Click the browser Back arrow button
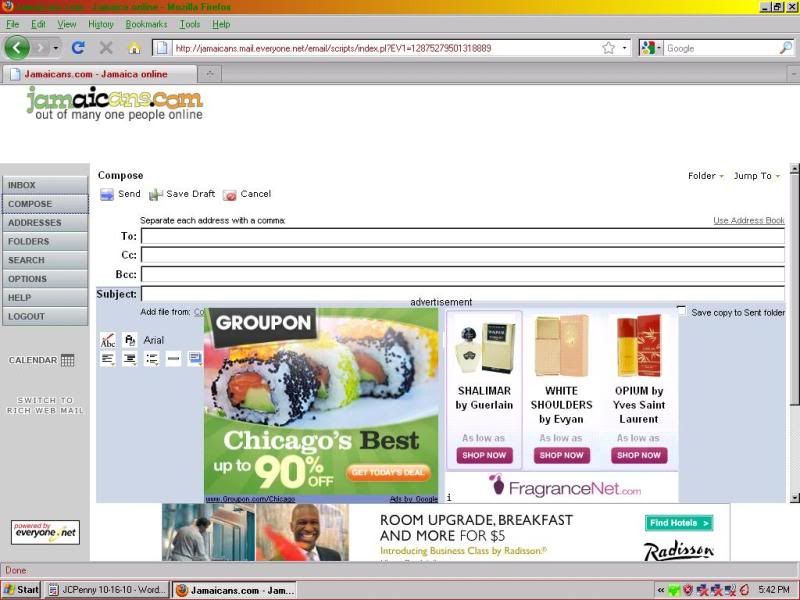 (x=17, y=48)
